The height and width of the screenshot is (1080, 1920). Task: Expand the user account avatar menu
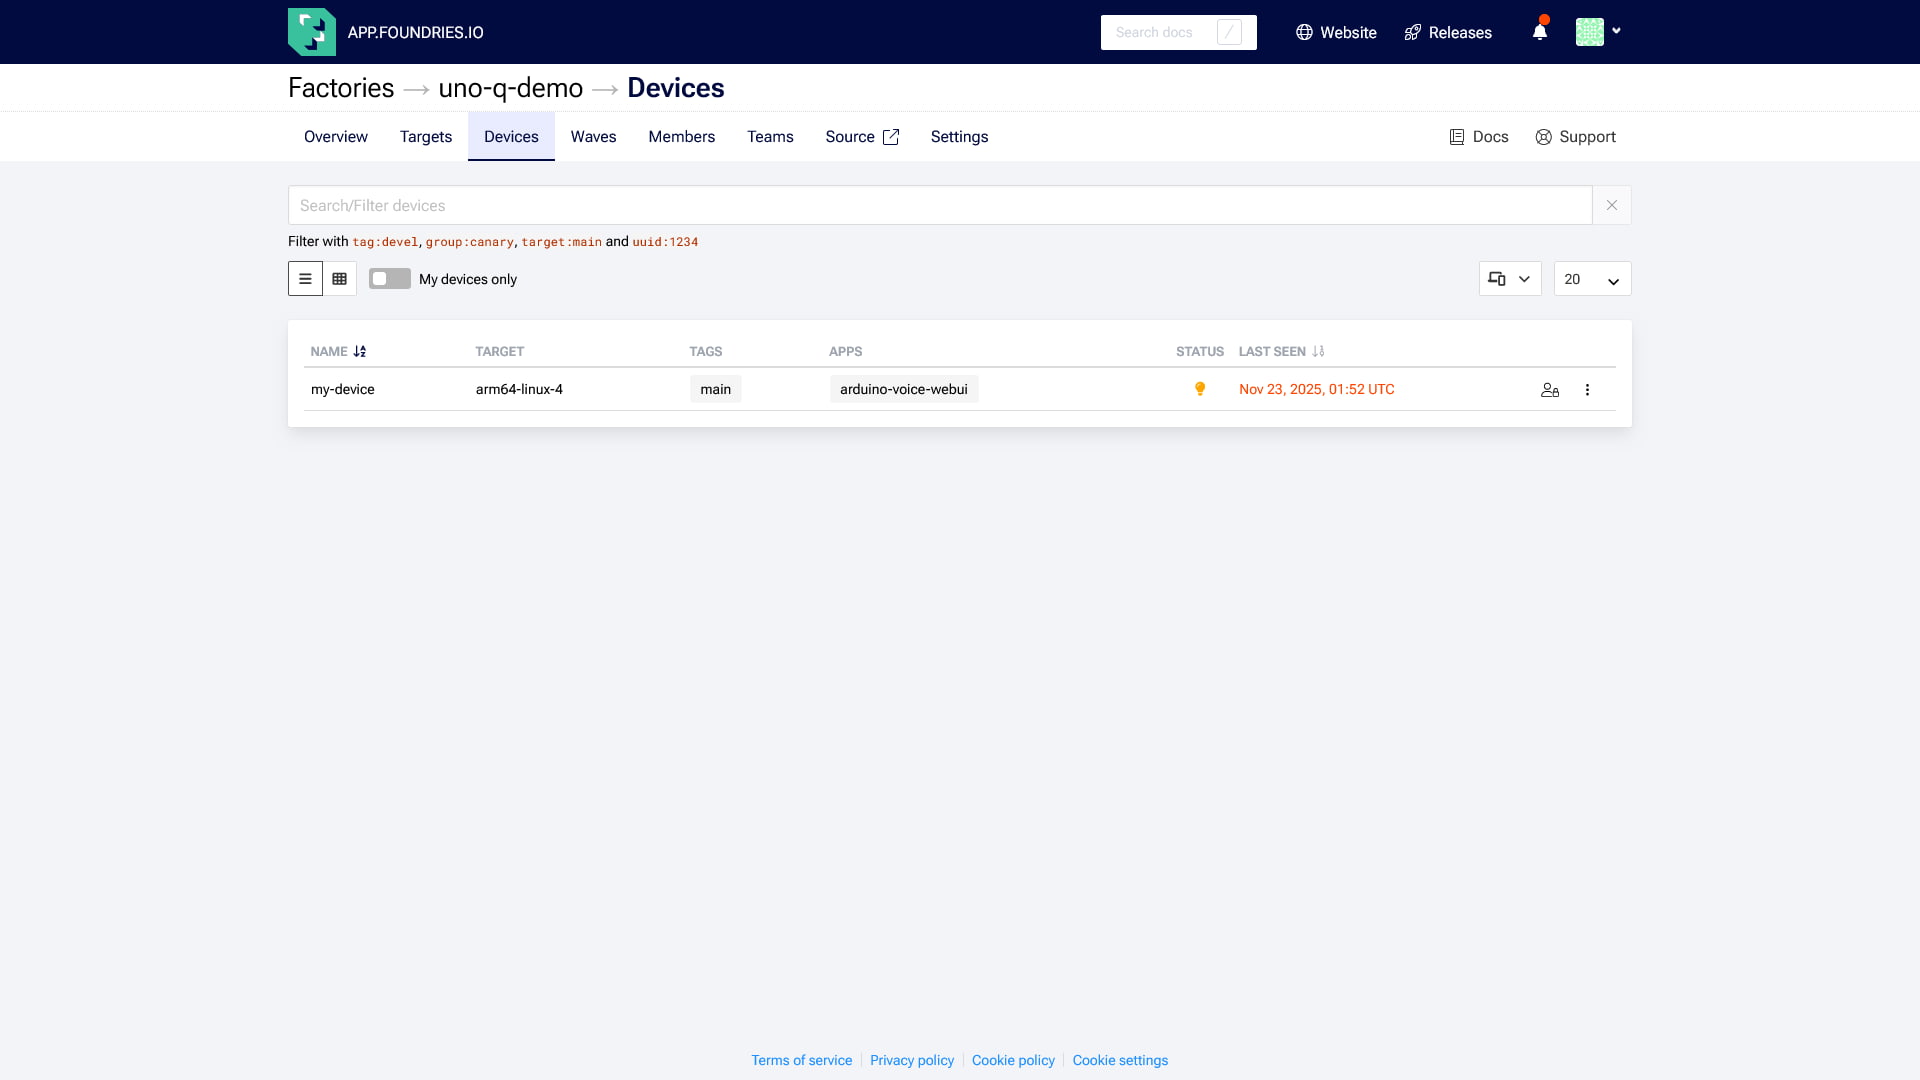tap(1598, 31)
